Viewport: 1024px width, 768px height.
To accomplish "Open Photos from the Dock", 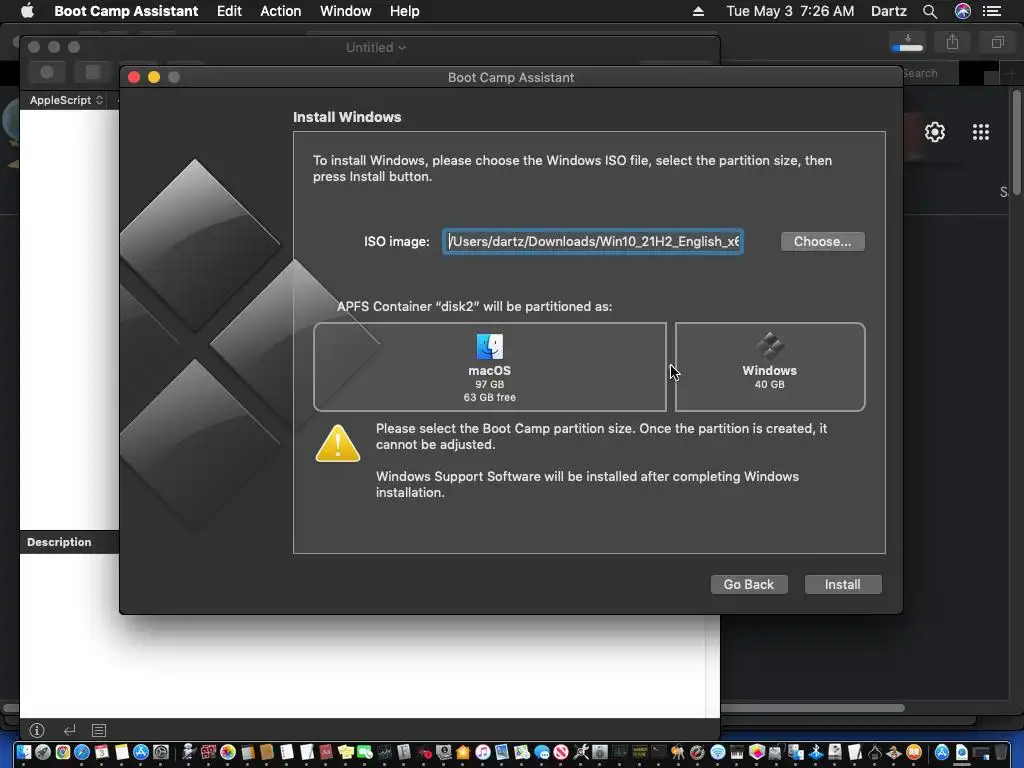I will click(228, 752).
